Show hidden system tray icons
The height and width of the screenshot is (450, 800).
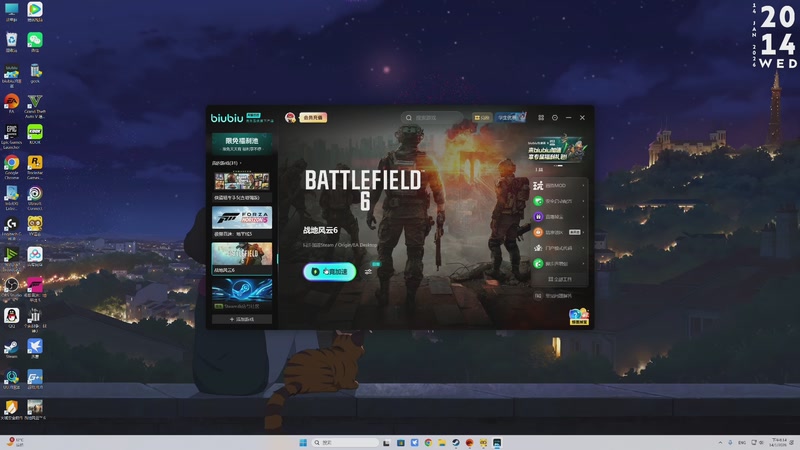720,442
